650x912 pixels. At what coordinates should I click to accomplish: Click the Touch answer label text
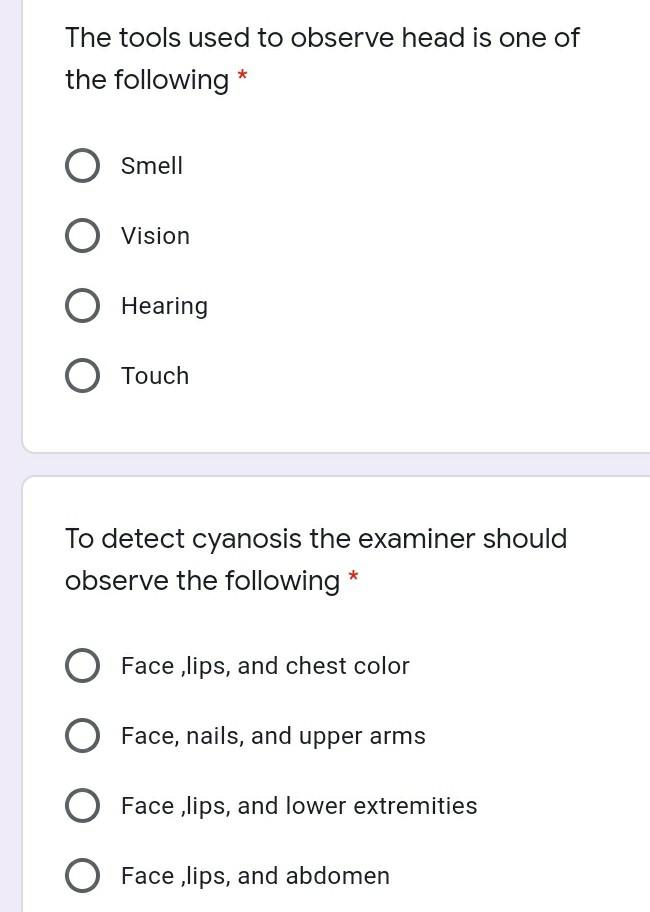click(155, 376)
